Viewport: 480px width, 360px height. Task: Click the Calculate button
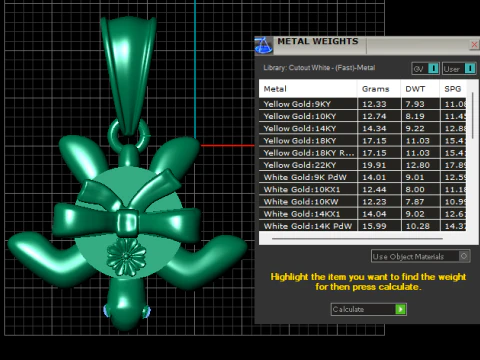point(368,309)
